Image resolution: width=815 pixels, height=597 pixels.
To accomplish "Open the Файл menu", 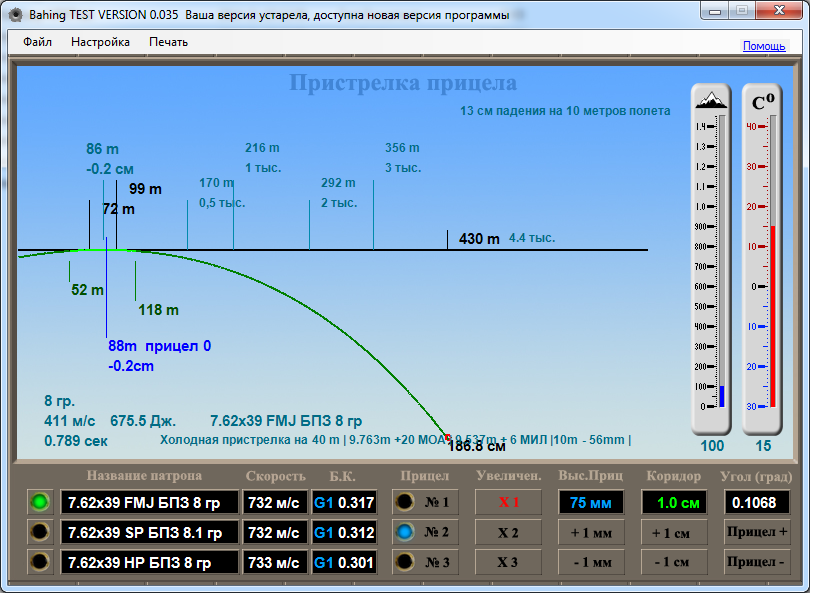I will [38, 42].
